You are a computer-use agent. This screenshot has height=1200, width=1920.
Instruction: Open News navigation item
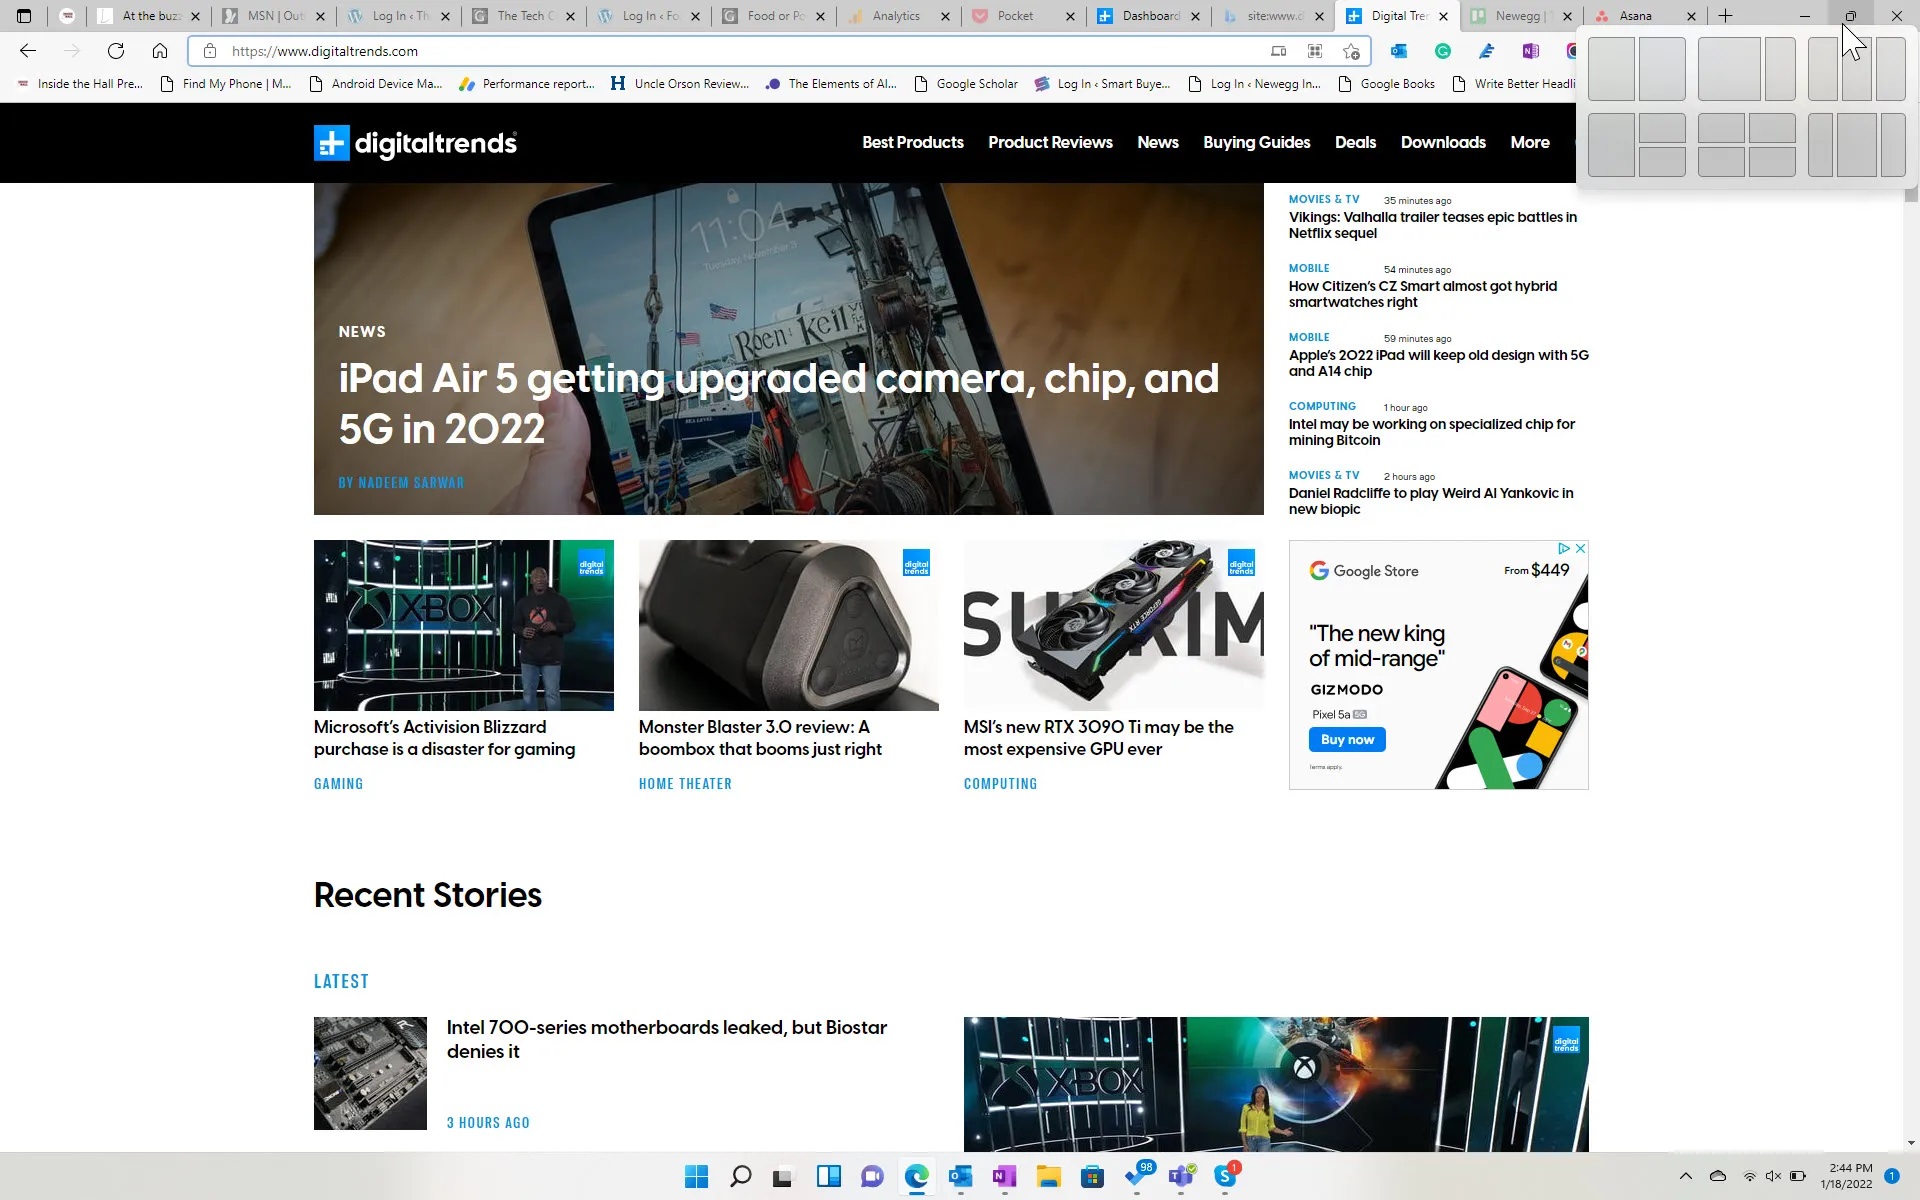point(1158,142)
